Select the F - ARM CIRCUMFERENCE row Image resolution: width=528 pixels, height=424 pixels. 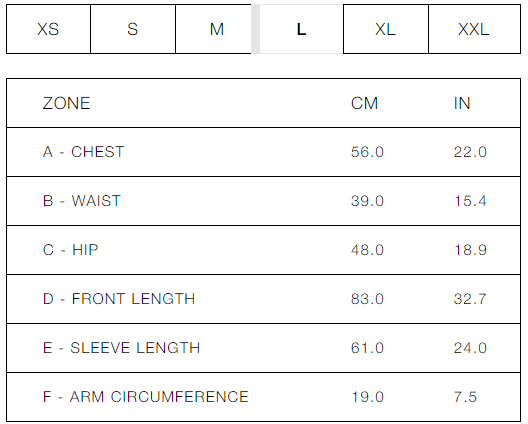coord(263,397)
